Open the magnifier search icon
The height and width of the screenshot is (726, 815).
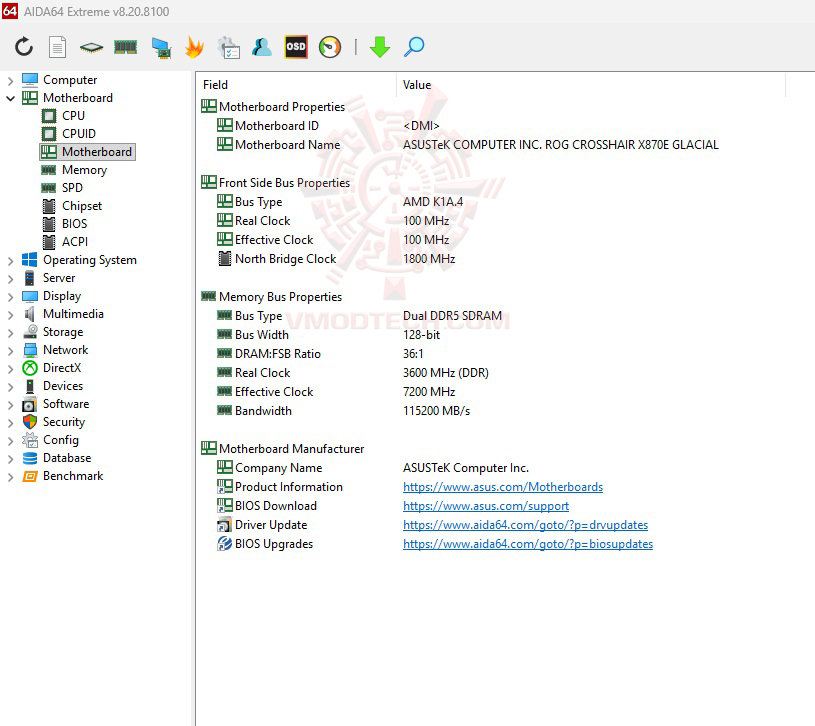tap(414, 47)
